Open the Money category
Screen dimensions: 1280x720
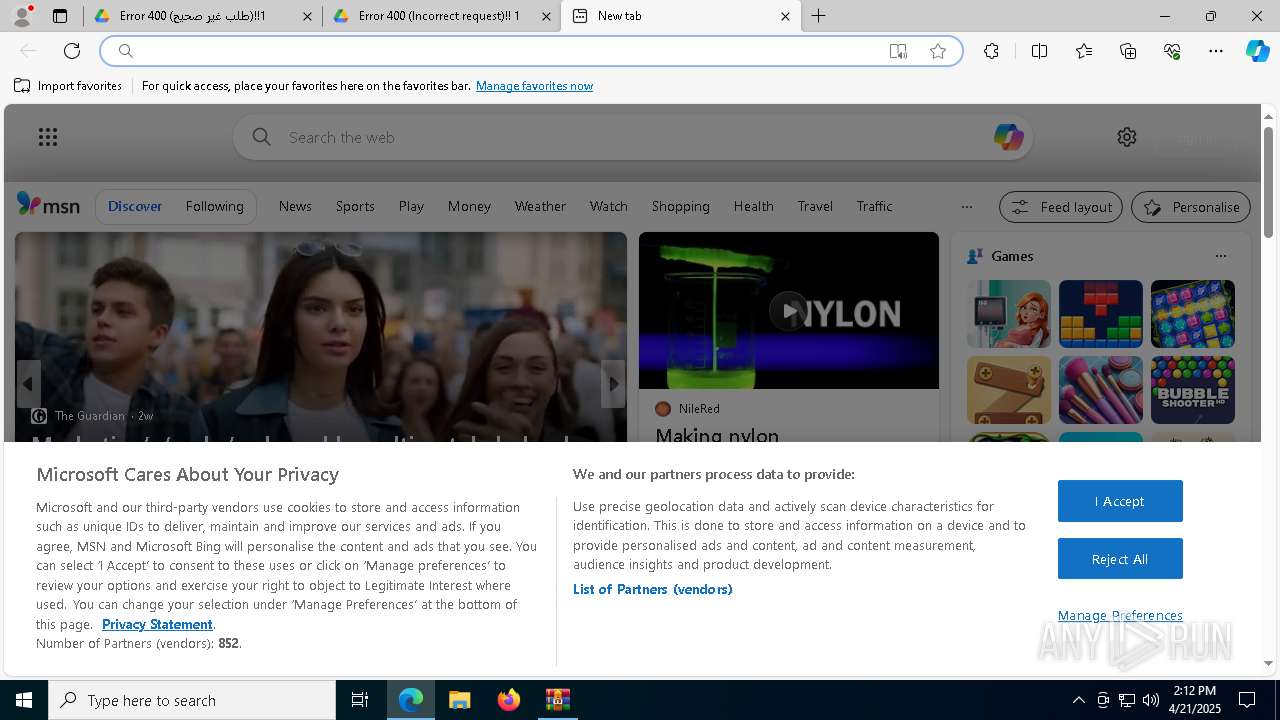point(469,206)
